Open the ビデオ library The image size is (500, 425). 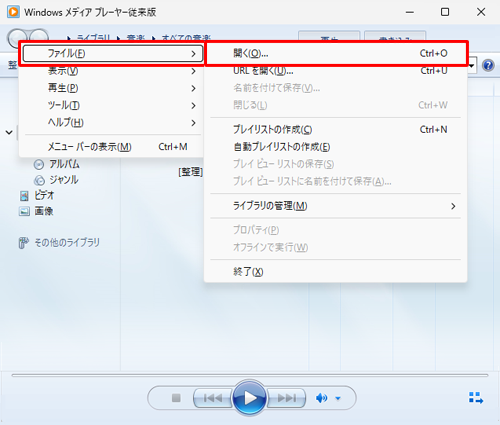pyautogui.click(x=44, y=195)
